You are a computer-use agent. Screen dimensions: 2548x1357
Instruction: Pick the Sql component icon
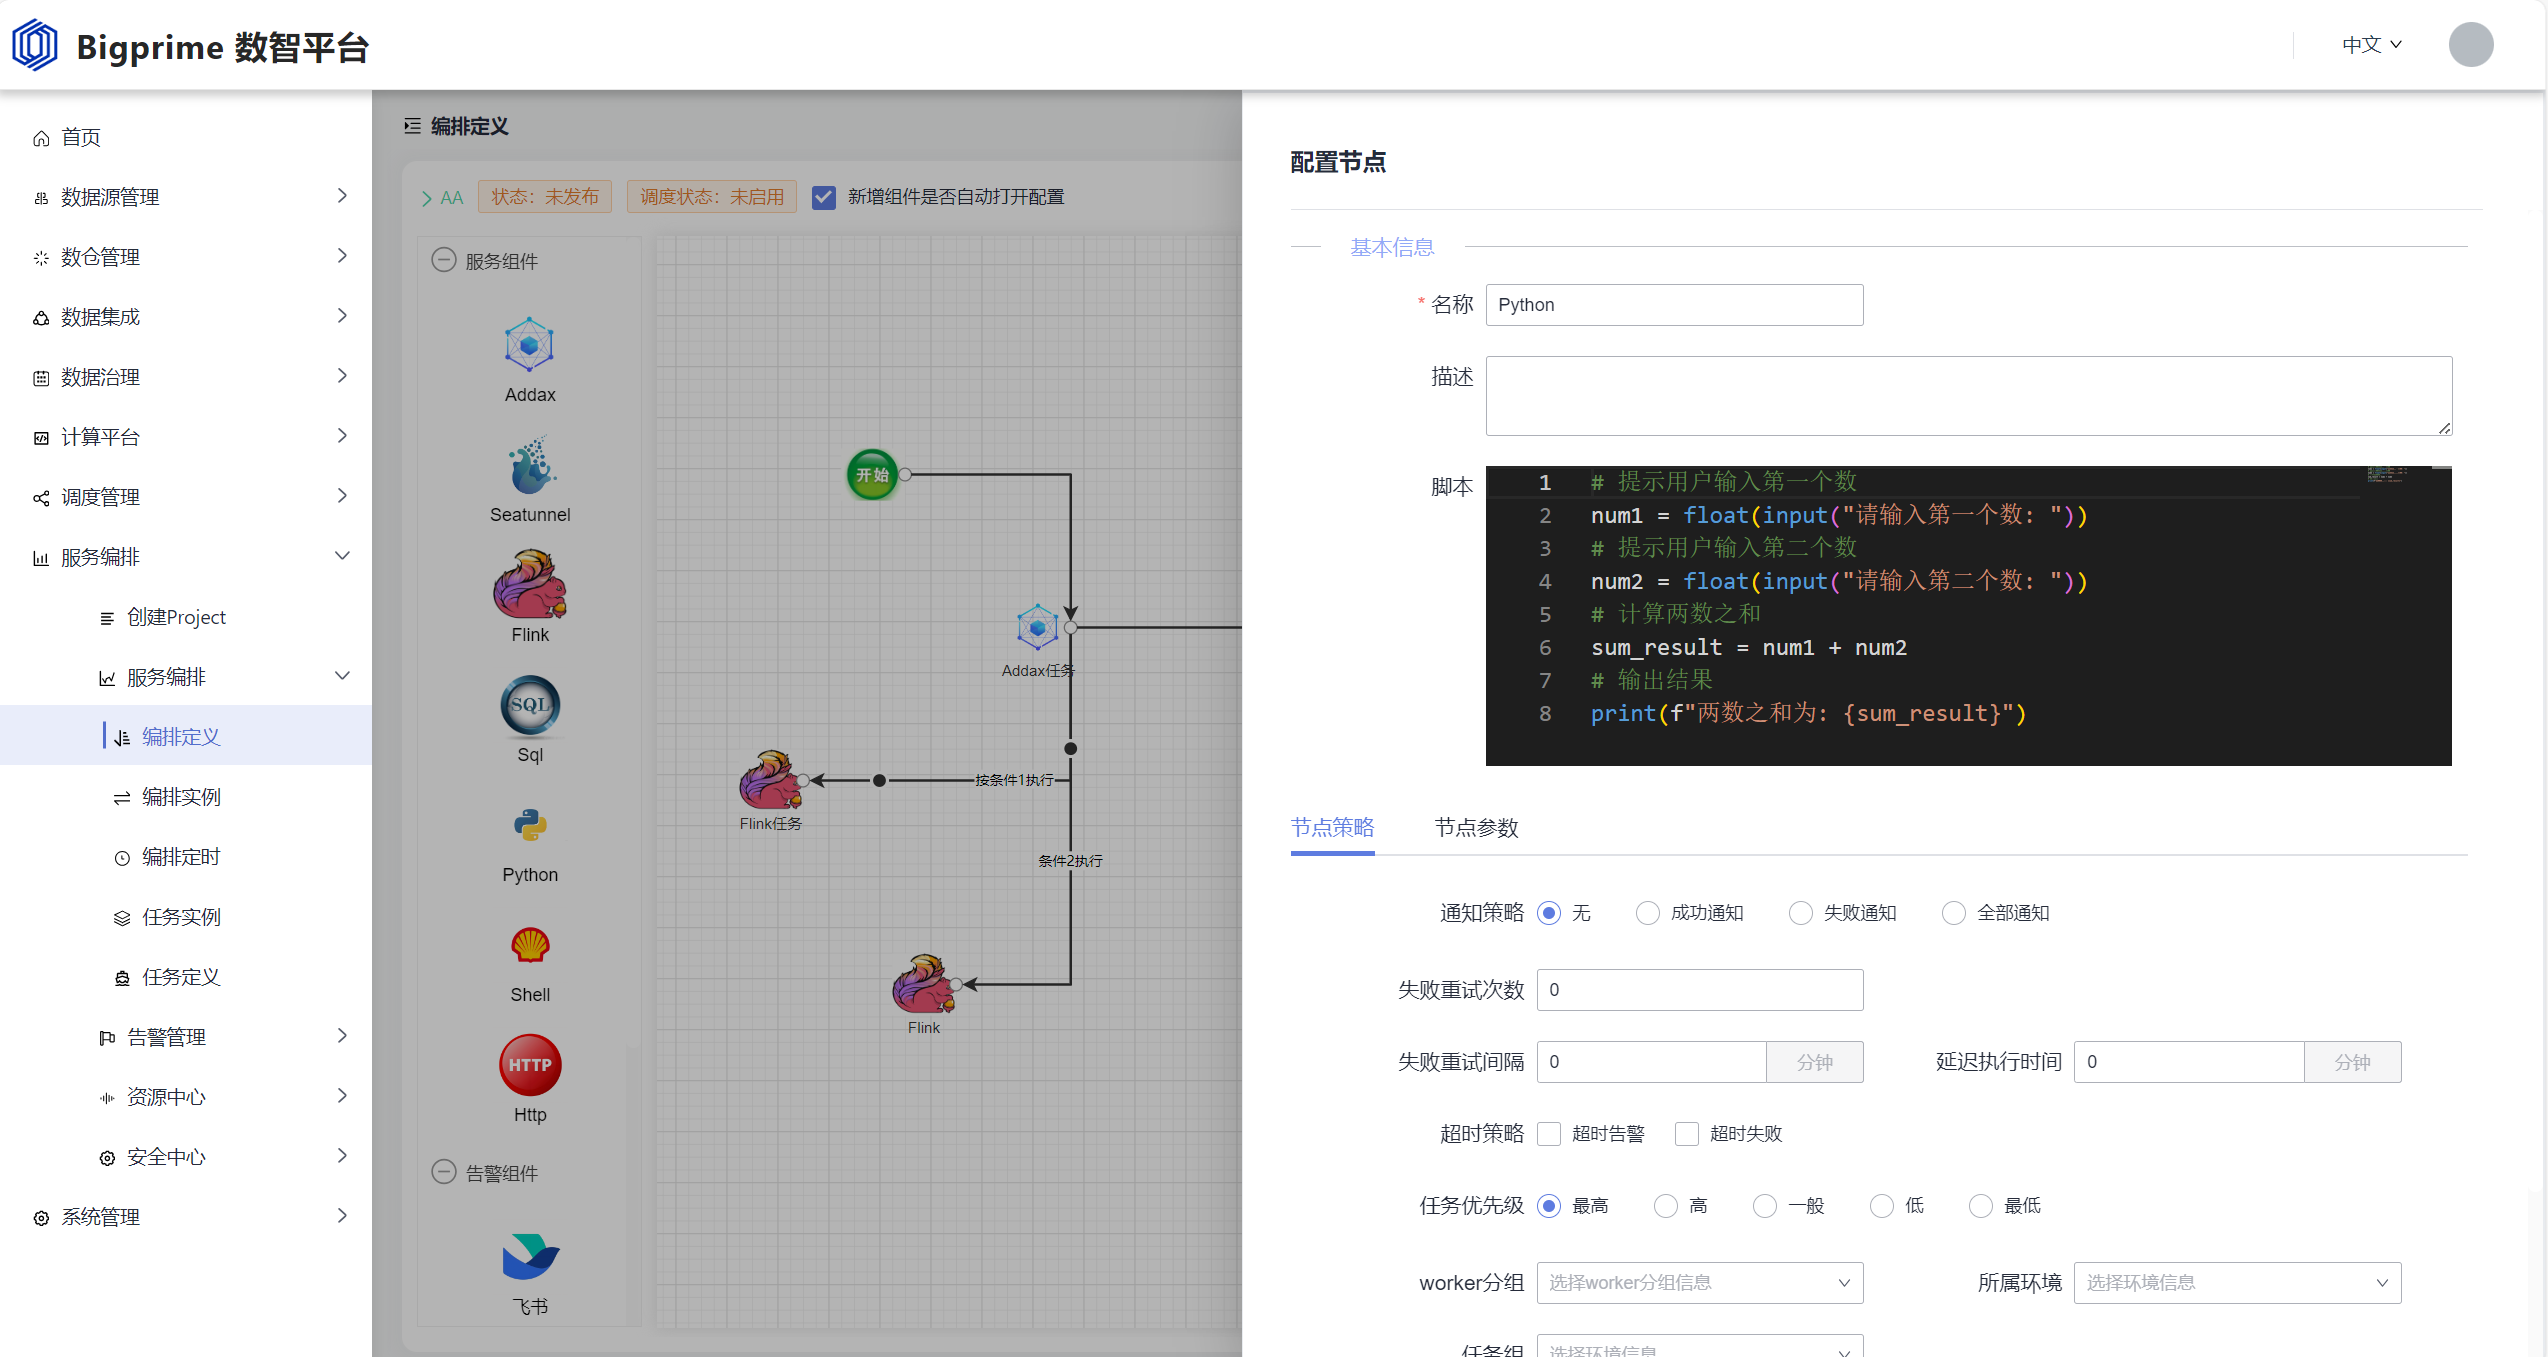[x=530, y=705]
